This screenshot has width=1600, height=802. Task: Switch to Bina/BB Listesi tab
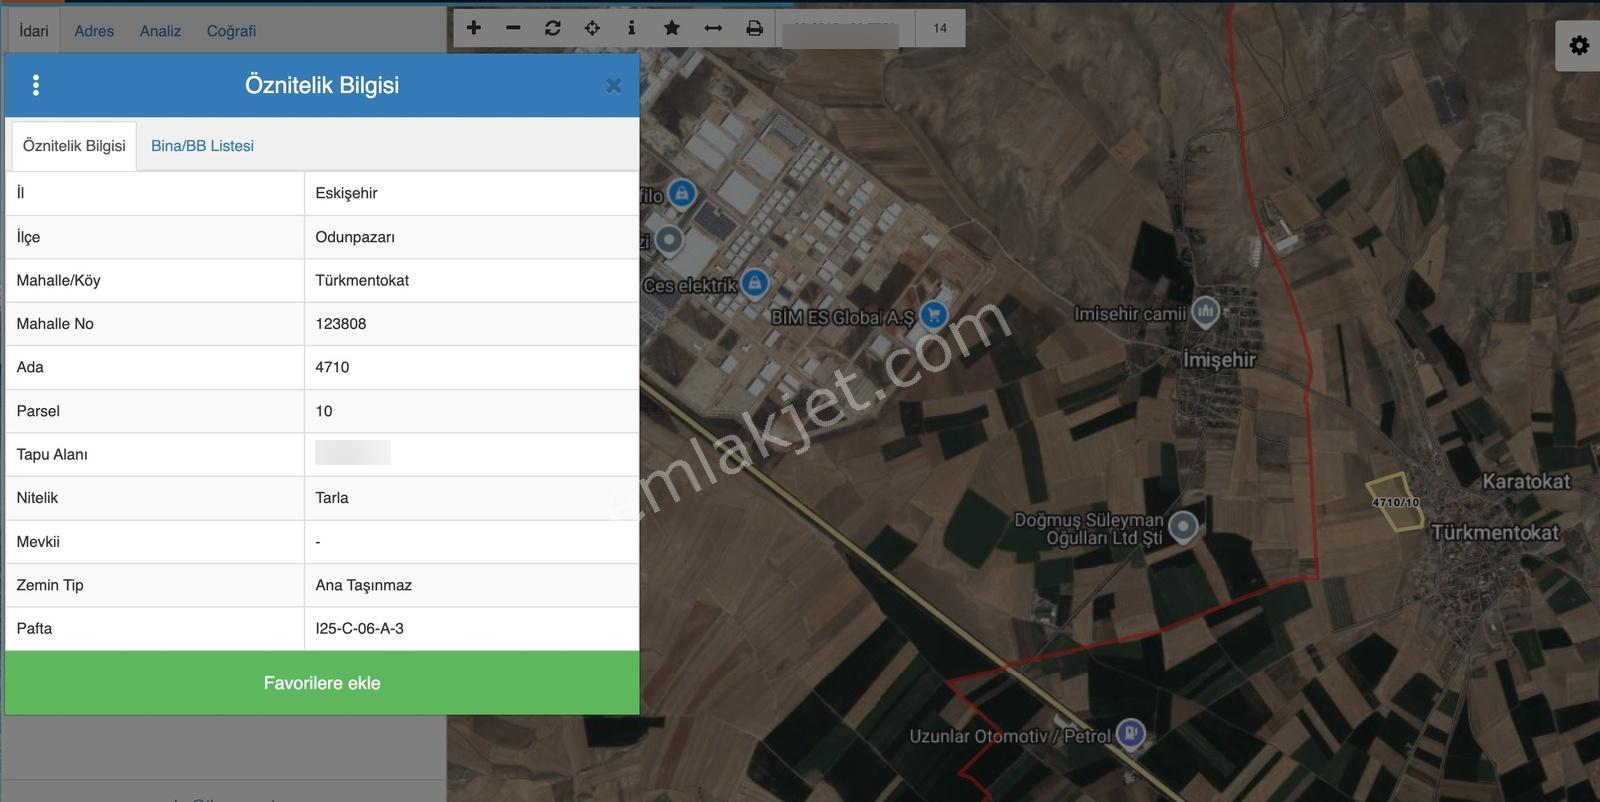(202, 146)
